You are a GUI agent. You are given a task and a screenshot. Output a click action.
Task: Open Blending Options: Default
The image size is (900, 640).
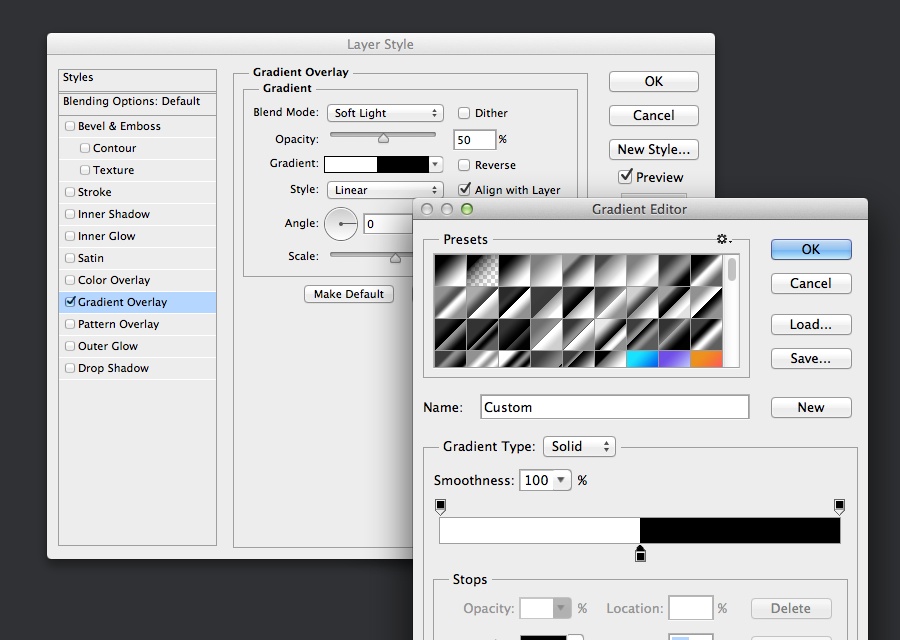137,102
